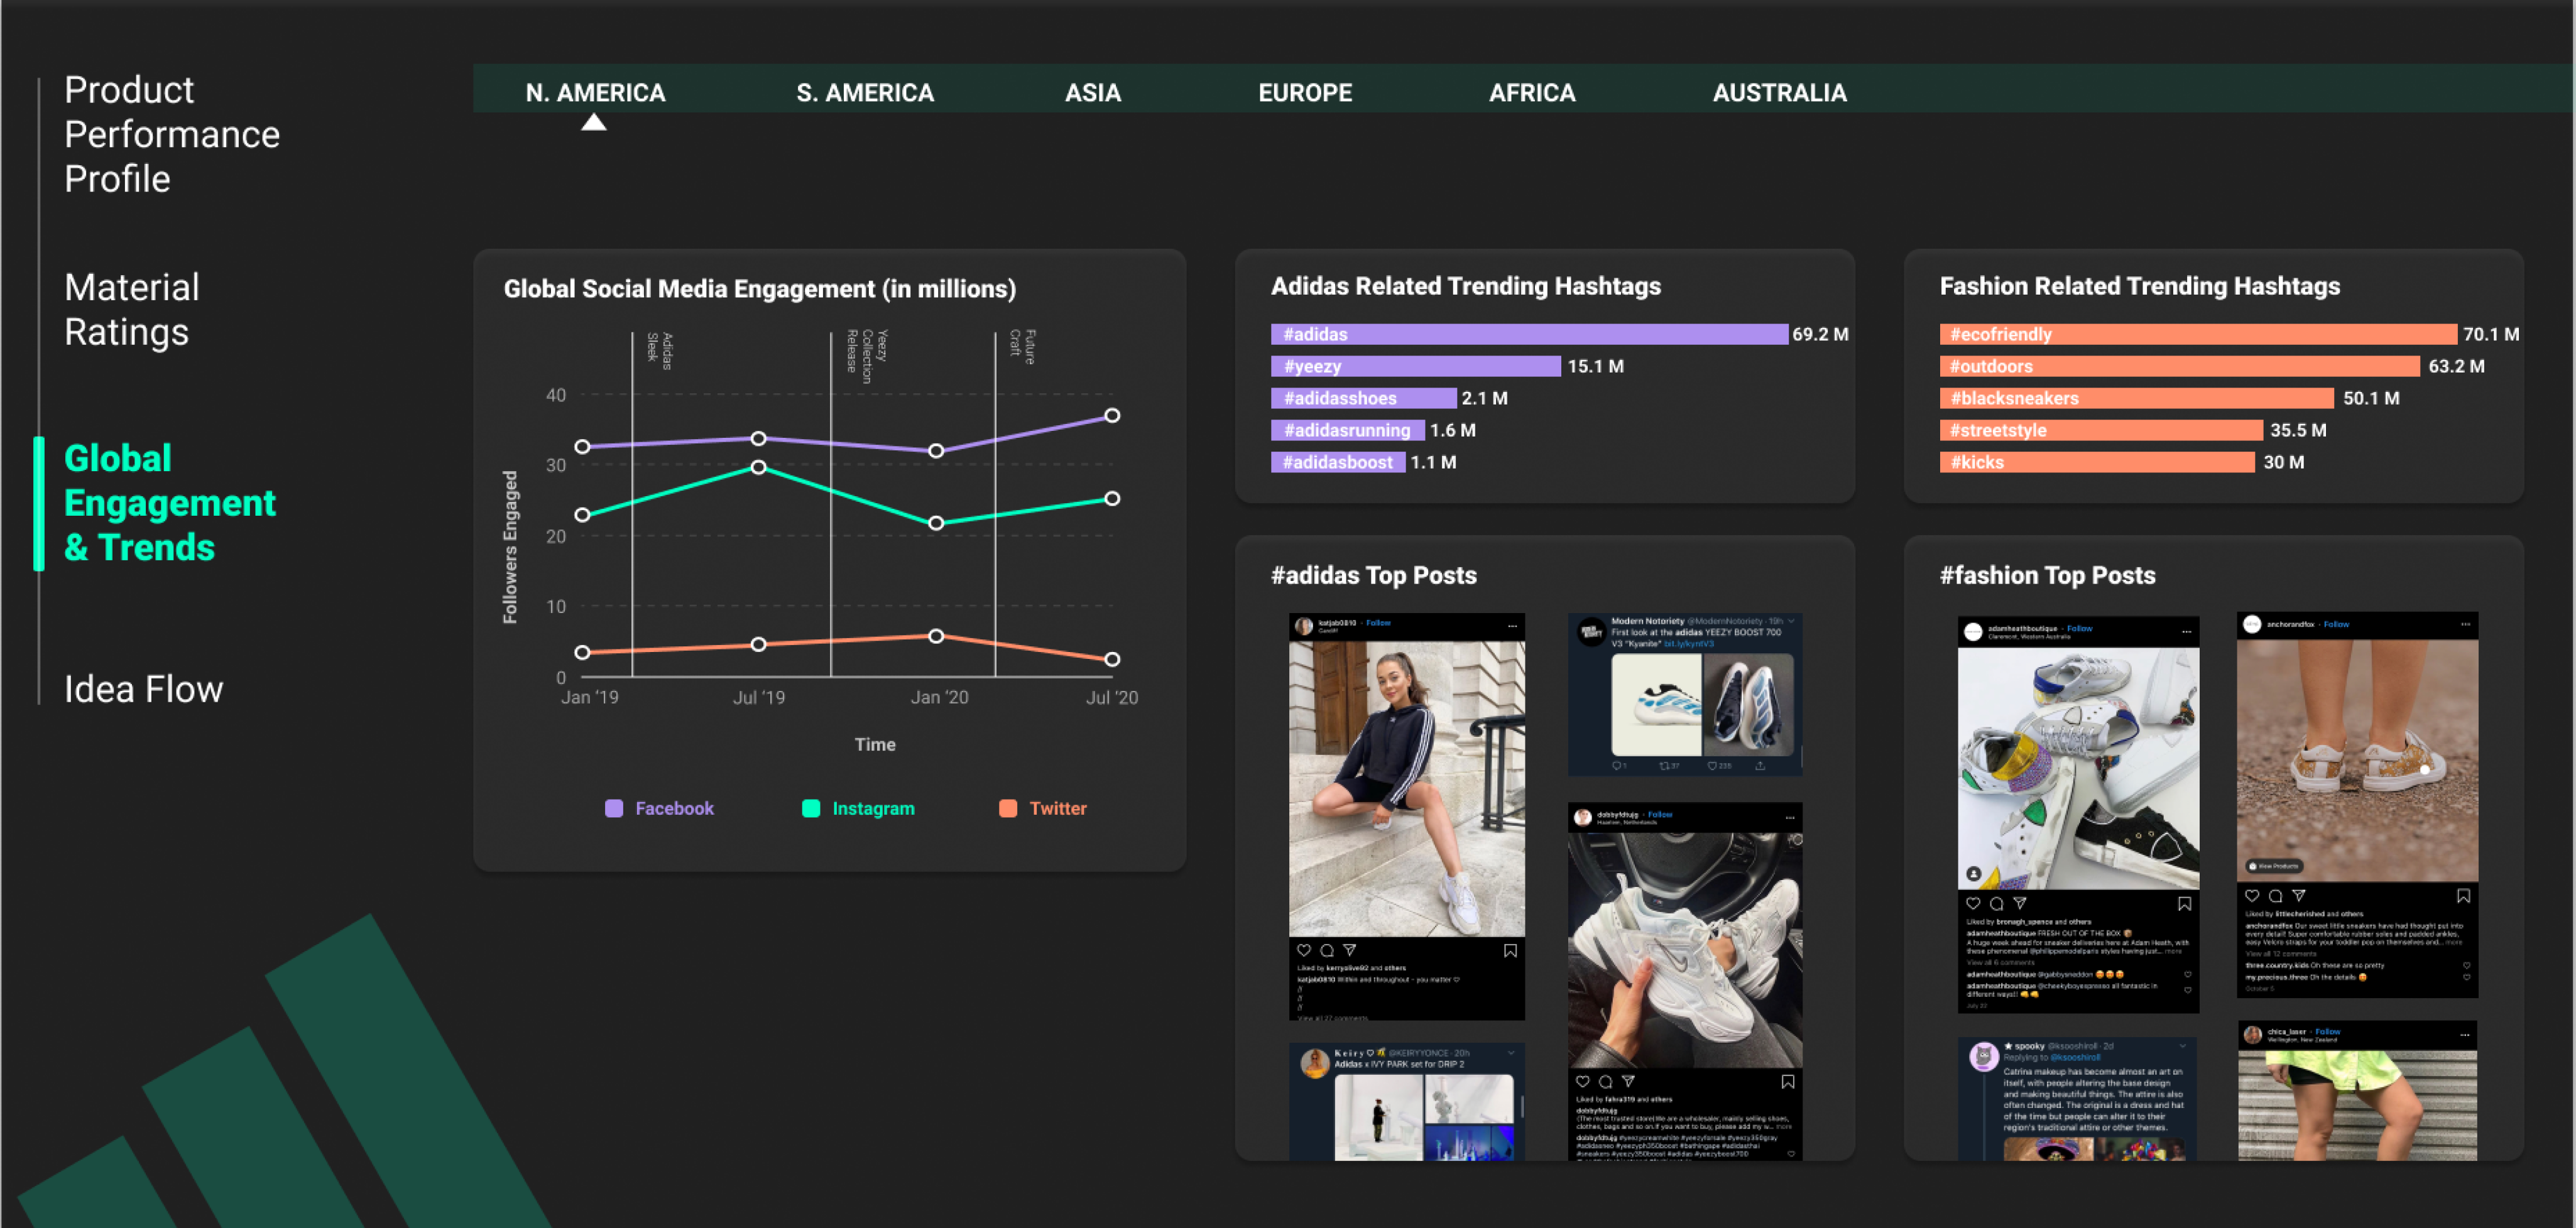Follow adamheathboutique account
The image size is (2576, 1228).
click(2079, 628)
